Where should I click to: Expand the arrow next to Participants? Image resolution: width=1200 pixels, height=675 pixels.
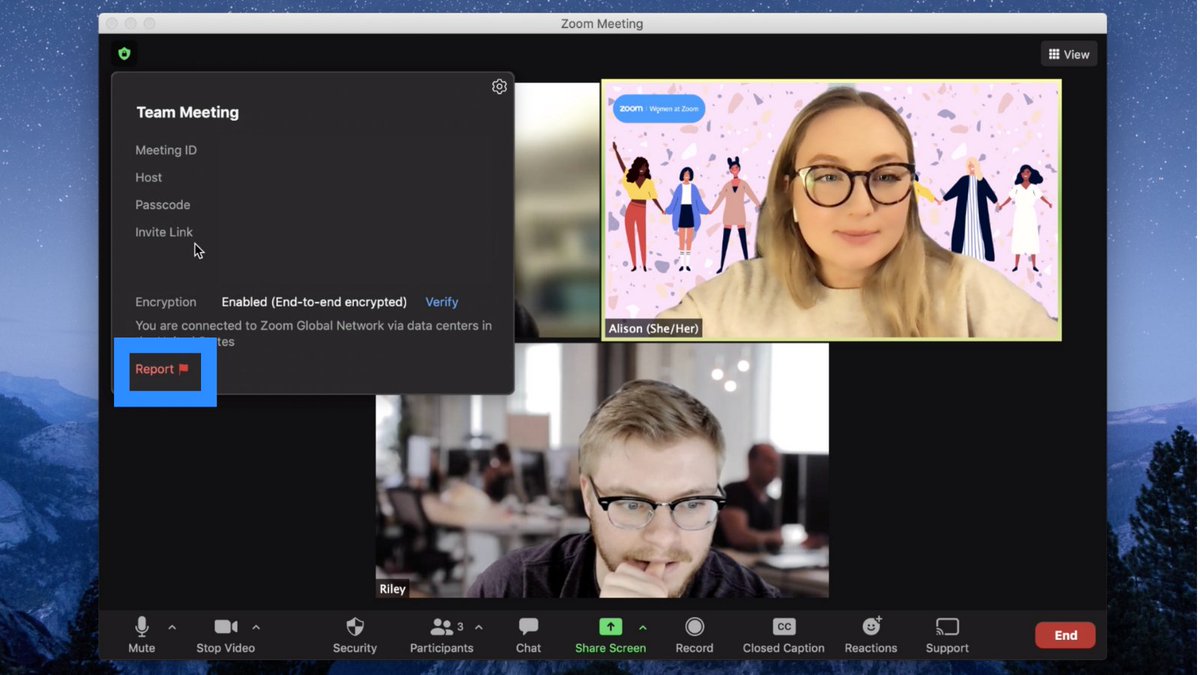479,628
